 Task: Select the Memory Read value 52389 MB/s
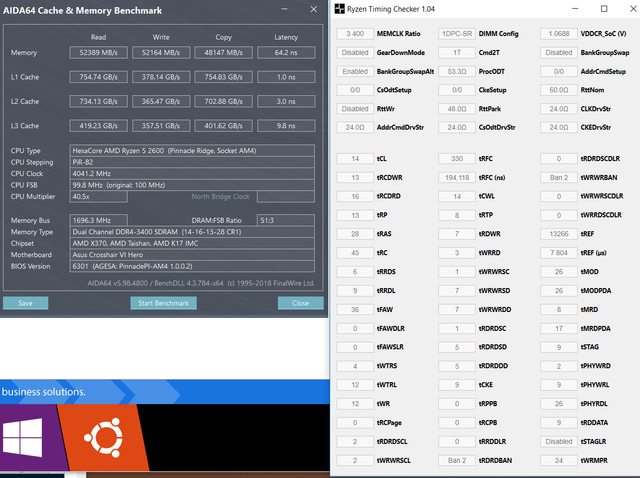click(98, 52)
